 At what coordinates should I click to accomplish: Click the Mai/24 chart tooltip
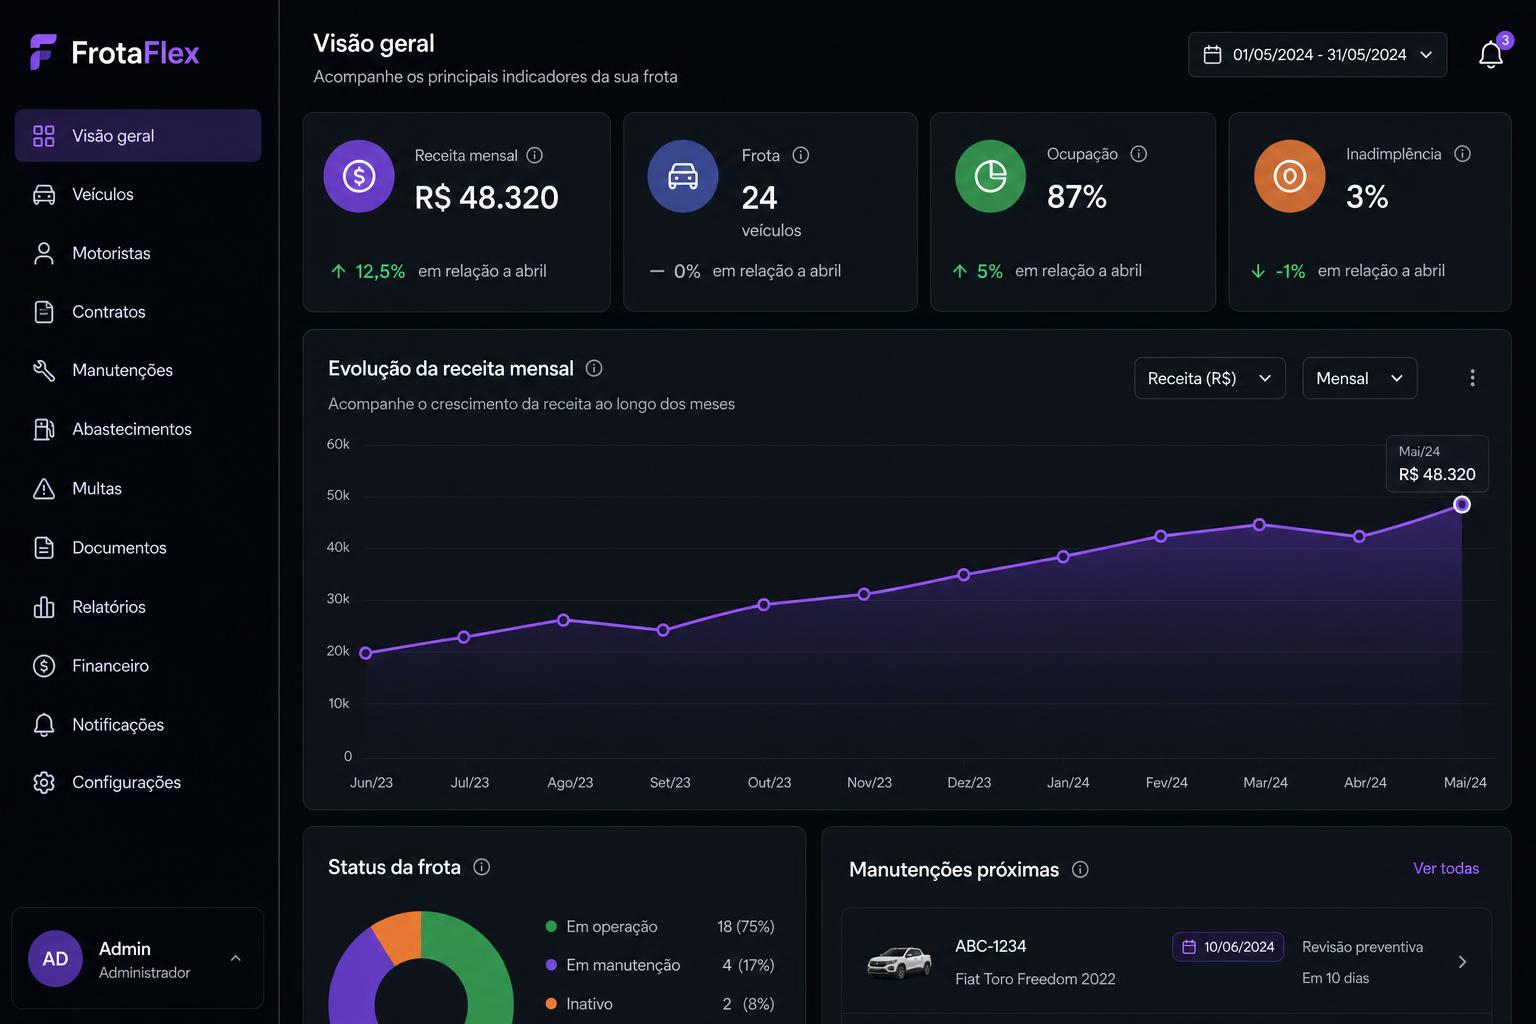point(1437,464)
